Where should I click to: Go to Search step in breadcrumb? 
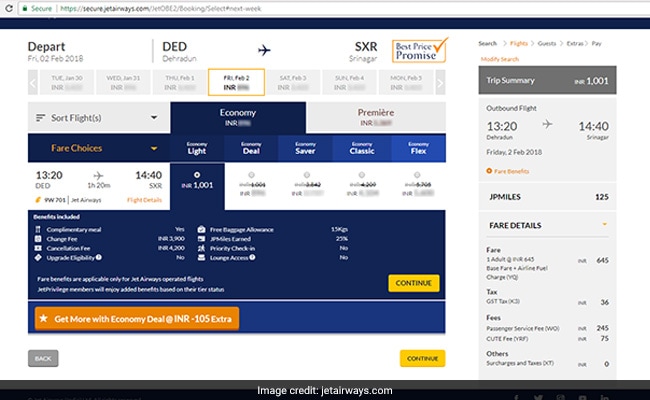point(488,44)
